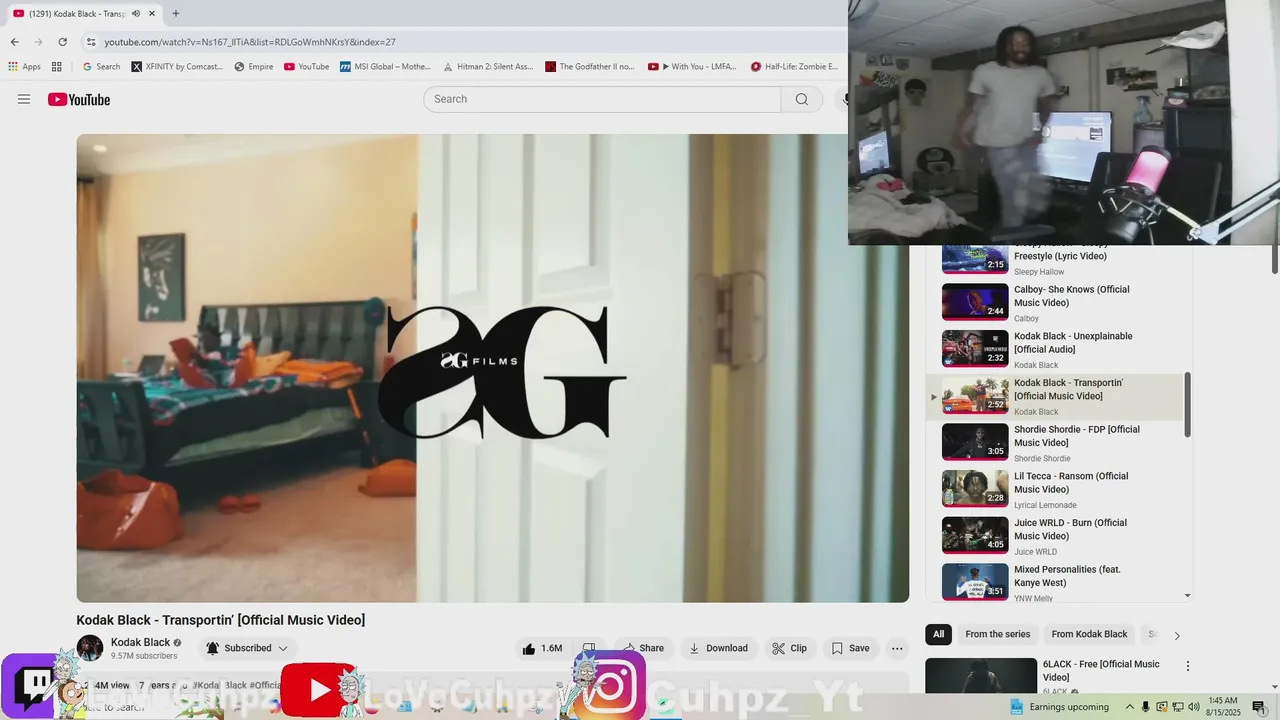The height and width of the screenshot is (720, 1280).
Task: Open options menu for 6LACK Free video
Action: 1188,666
